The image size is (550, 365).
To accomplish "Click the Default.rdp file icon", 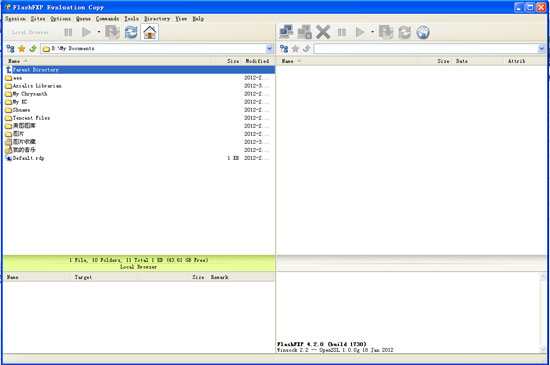I will pyautogui.click(x=8, y=158).
